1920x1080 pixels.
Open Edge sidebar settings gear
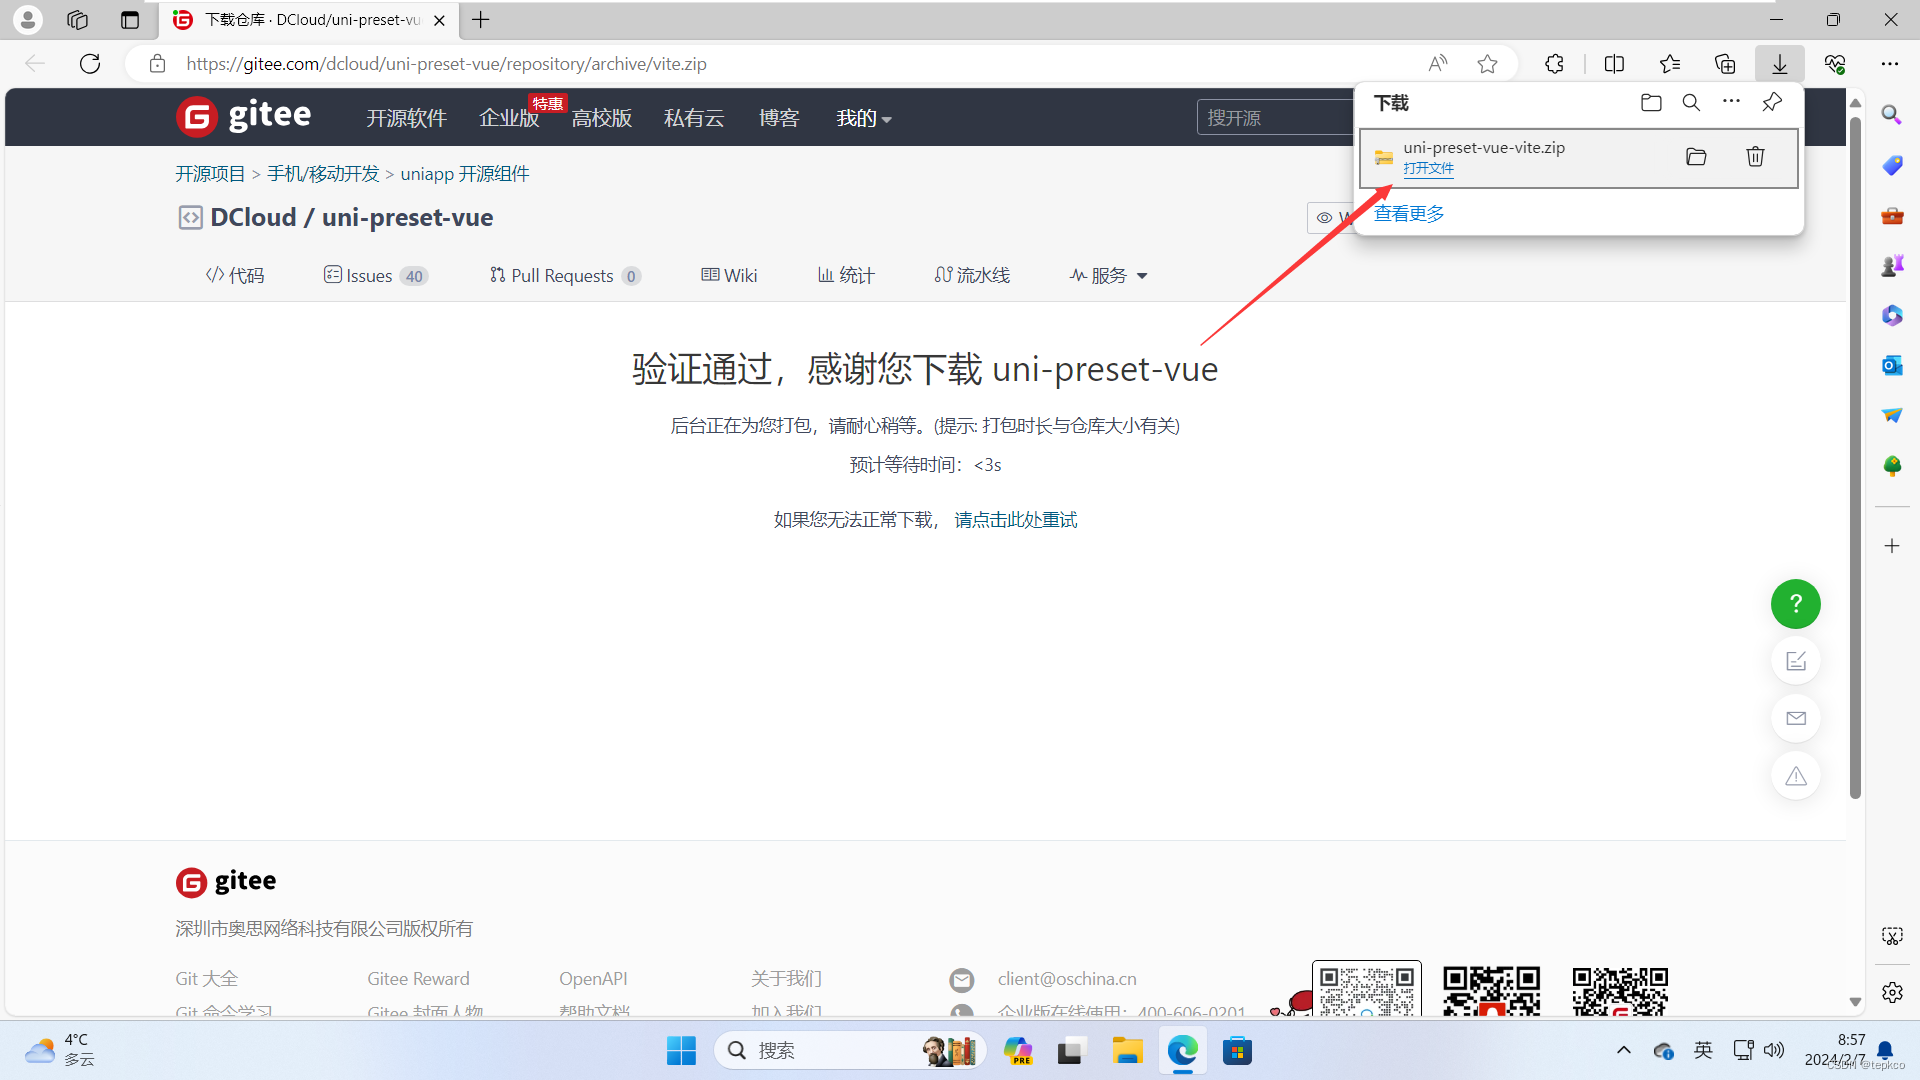click(1892, 992)
